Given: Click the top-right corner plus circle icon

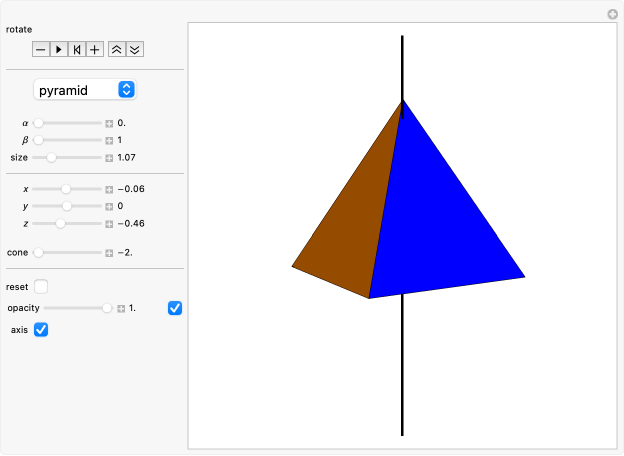Looking at the screenshot, I should [x=613, y=14].
